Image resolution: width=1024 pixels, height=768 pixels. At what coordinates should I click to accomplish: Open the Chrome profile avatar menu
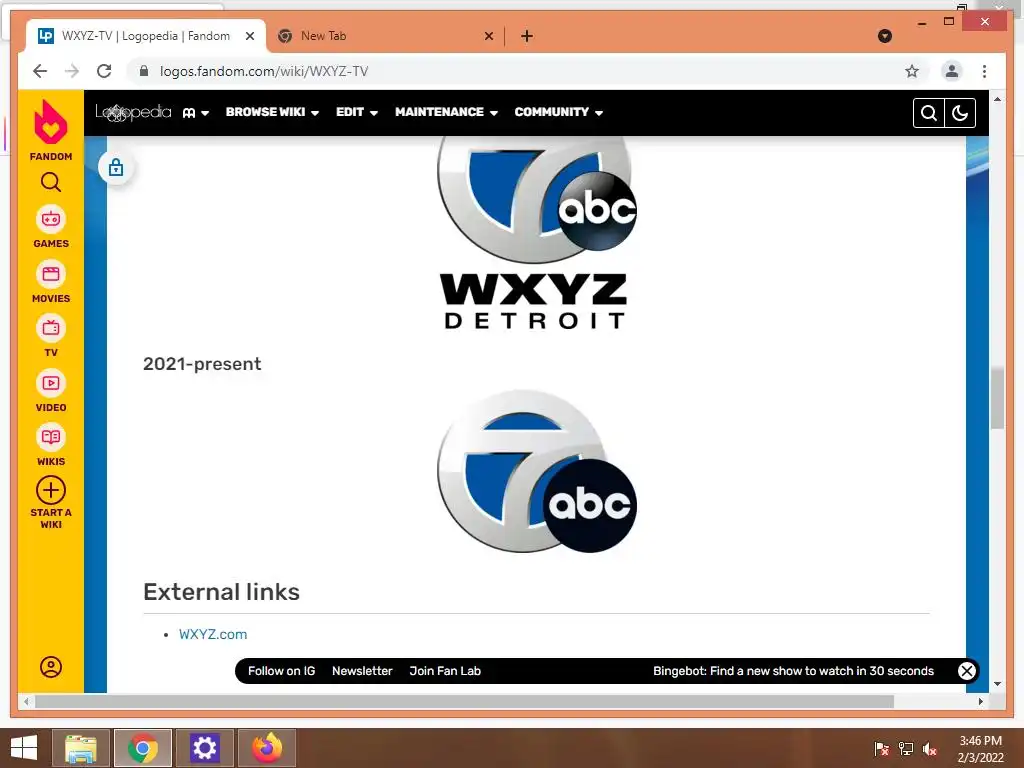(952, 71)
